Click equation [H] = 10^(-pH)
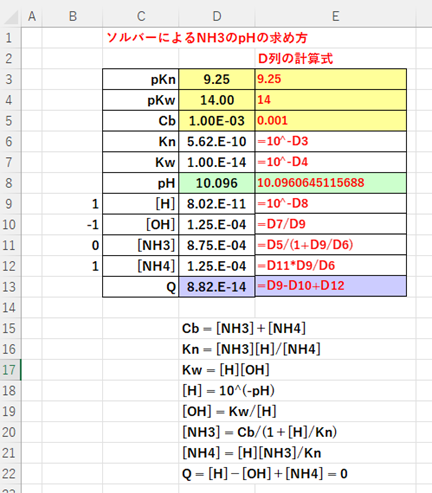 pos(228,390)
